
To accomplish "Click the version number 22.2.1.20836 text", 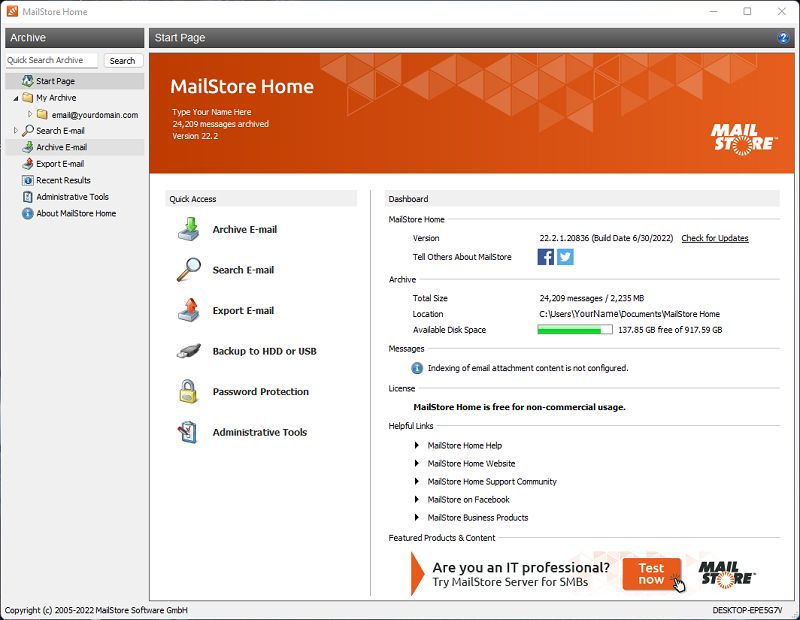I will [x=564, y=238].
